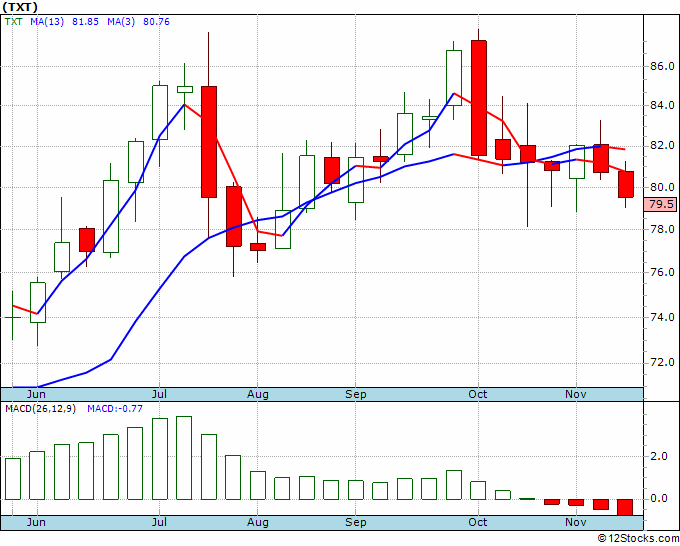Click the 2.0 MACD axis label

[x=659, y=456]
